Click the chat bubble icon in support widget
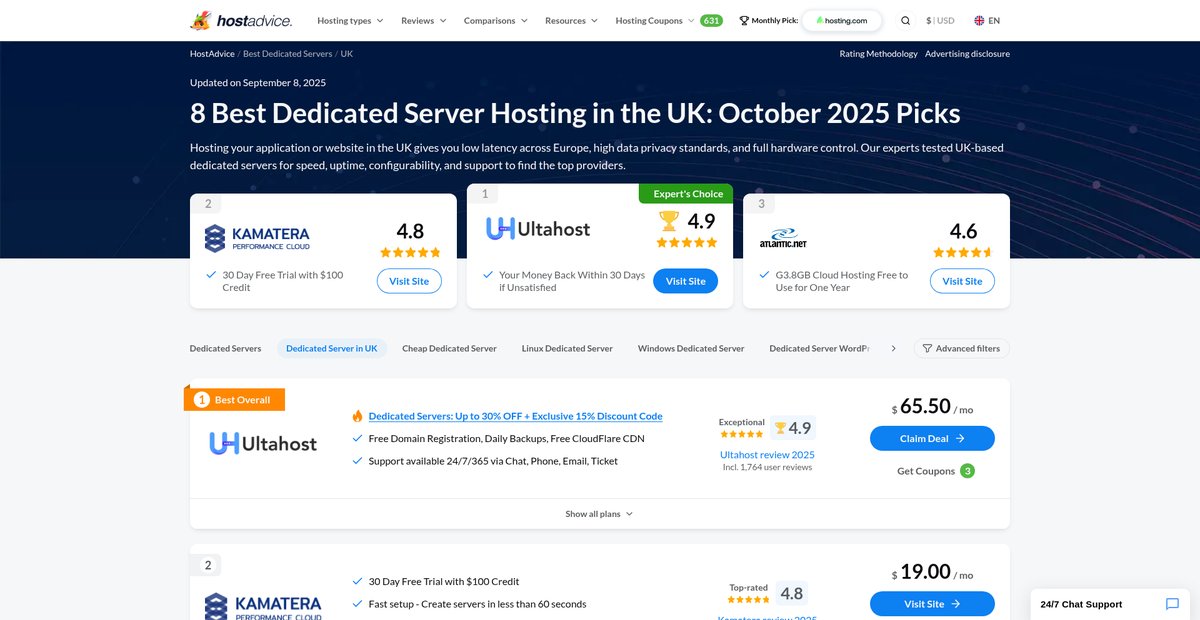Viewport: 1200px width, 620px height. tap(1172, 604)
